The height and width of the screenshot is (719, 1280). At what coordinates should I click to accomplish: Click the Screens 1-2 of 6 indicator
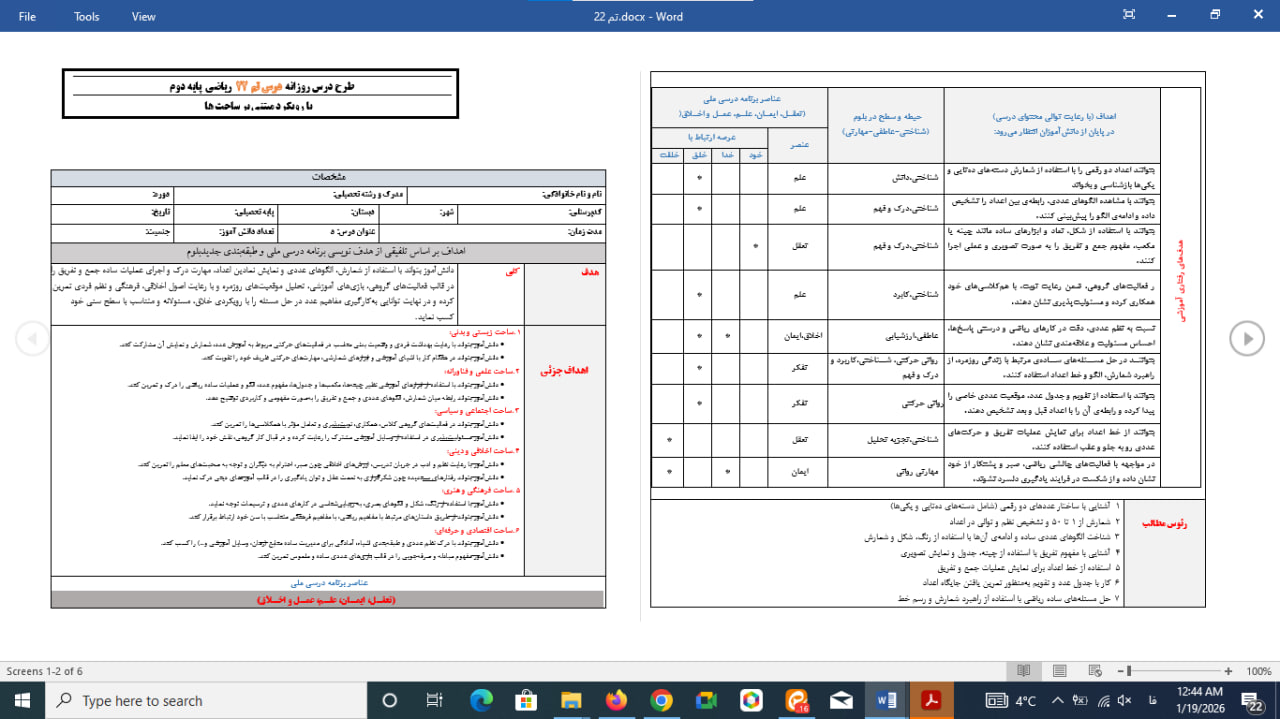[46, 671]
